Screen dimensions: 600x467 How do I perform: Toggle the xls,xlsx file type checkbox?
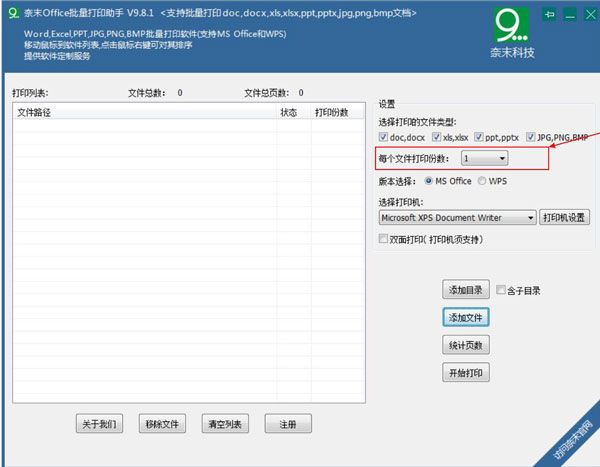tap(436, 137)
